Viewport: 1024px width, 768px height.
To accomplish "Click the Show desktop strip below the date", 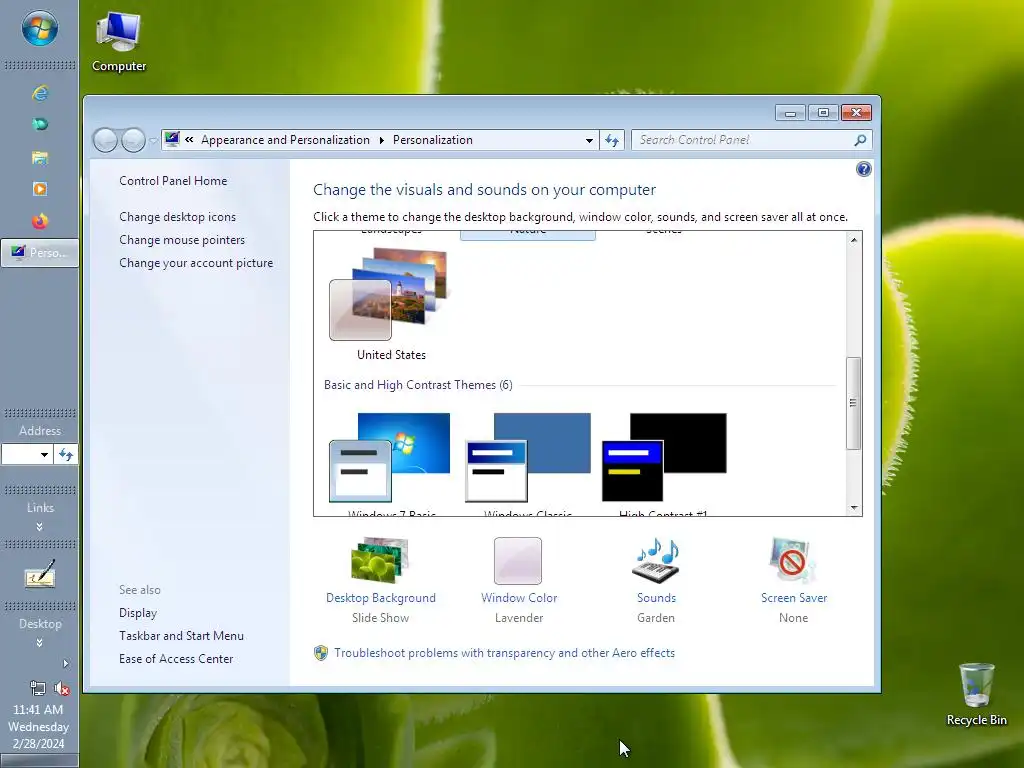I will 39,761.
